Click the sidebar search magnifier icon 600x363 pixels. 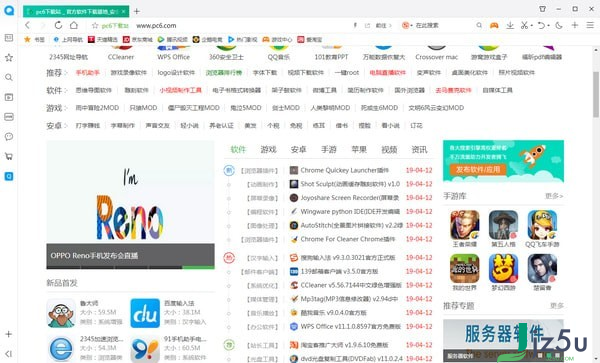click(x=9, y=77)
